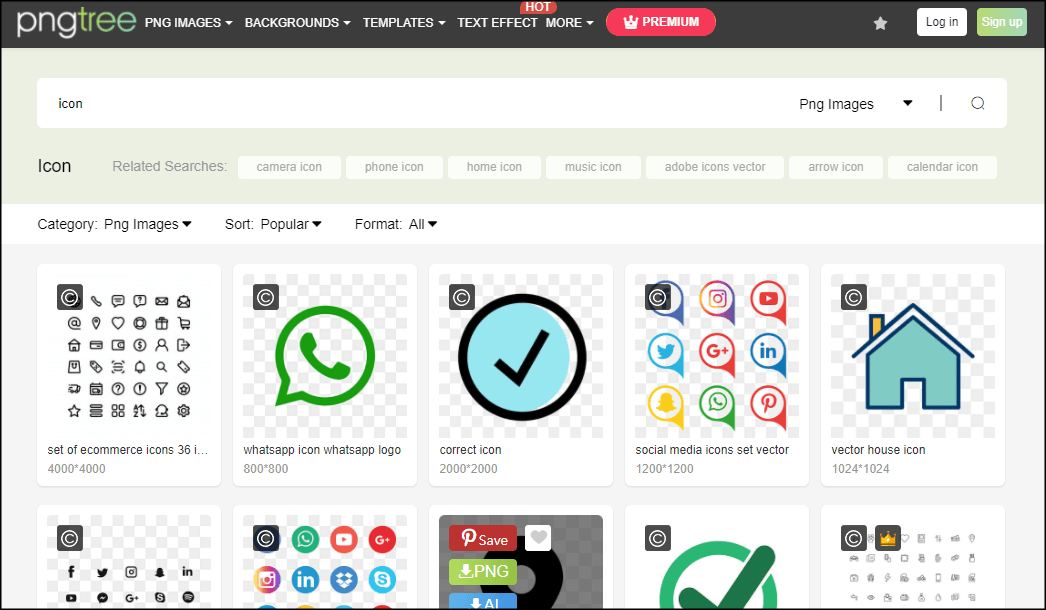Select related search phone icon
This screenshot has width=1046, height=610.
(x=394, y=167)
